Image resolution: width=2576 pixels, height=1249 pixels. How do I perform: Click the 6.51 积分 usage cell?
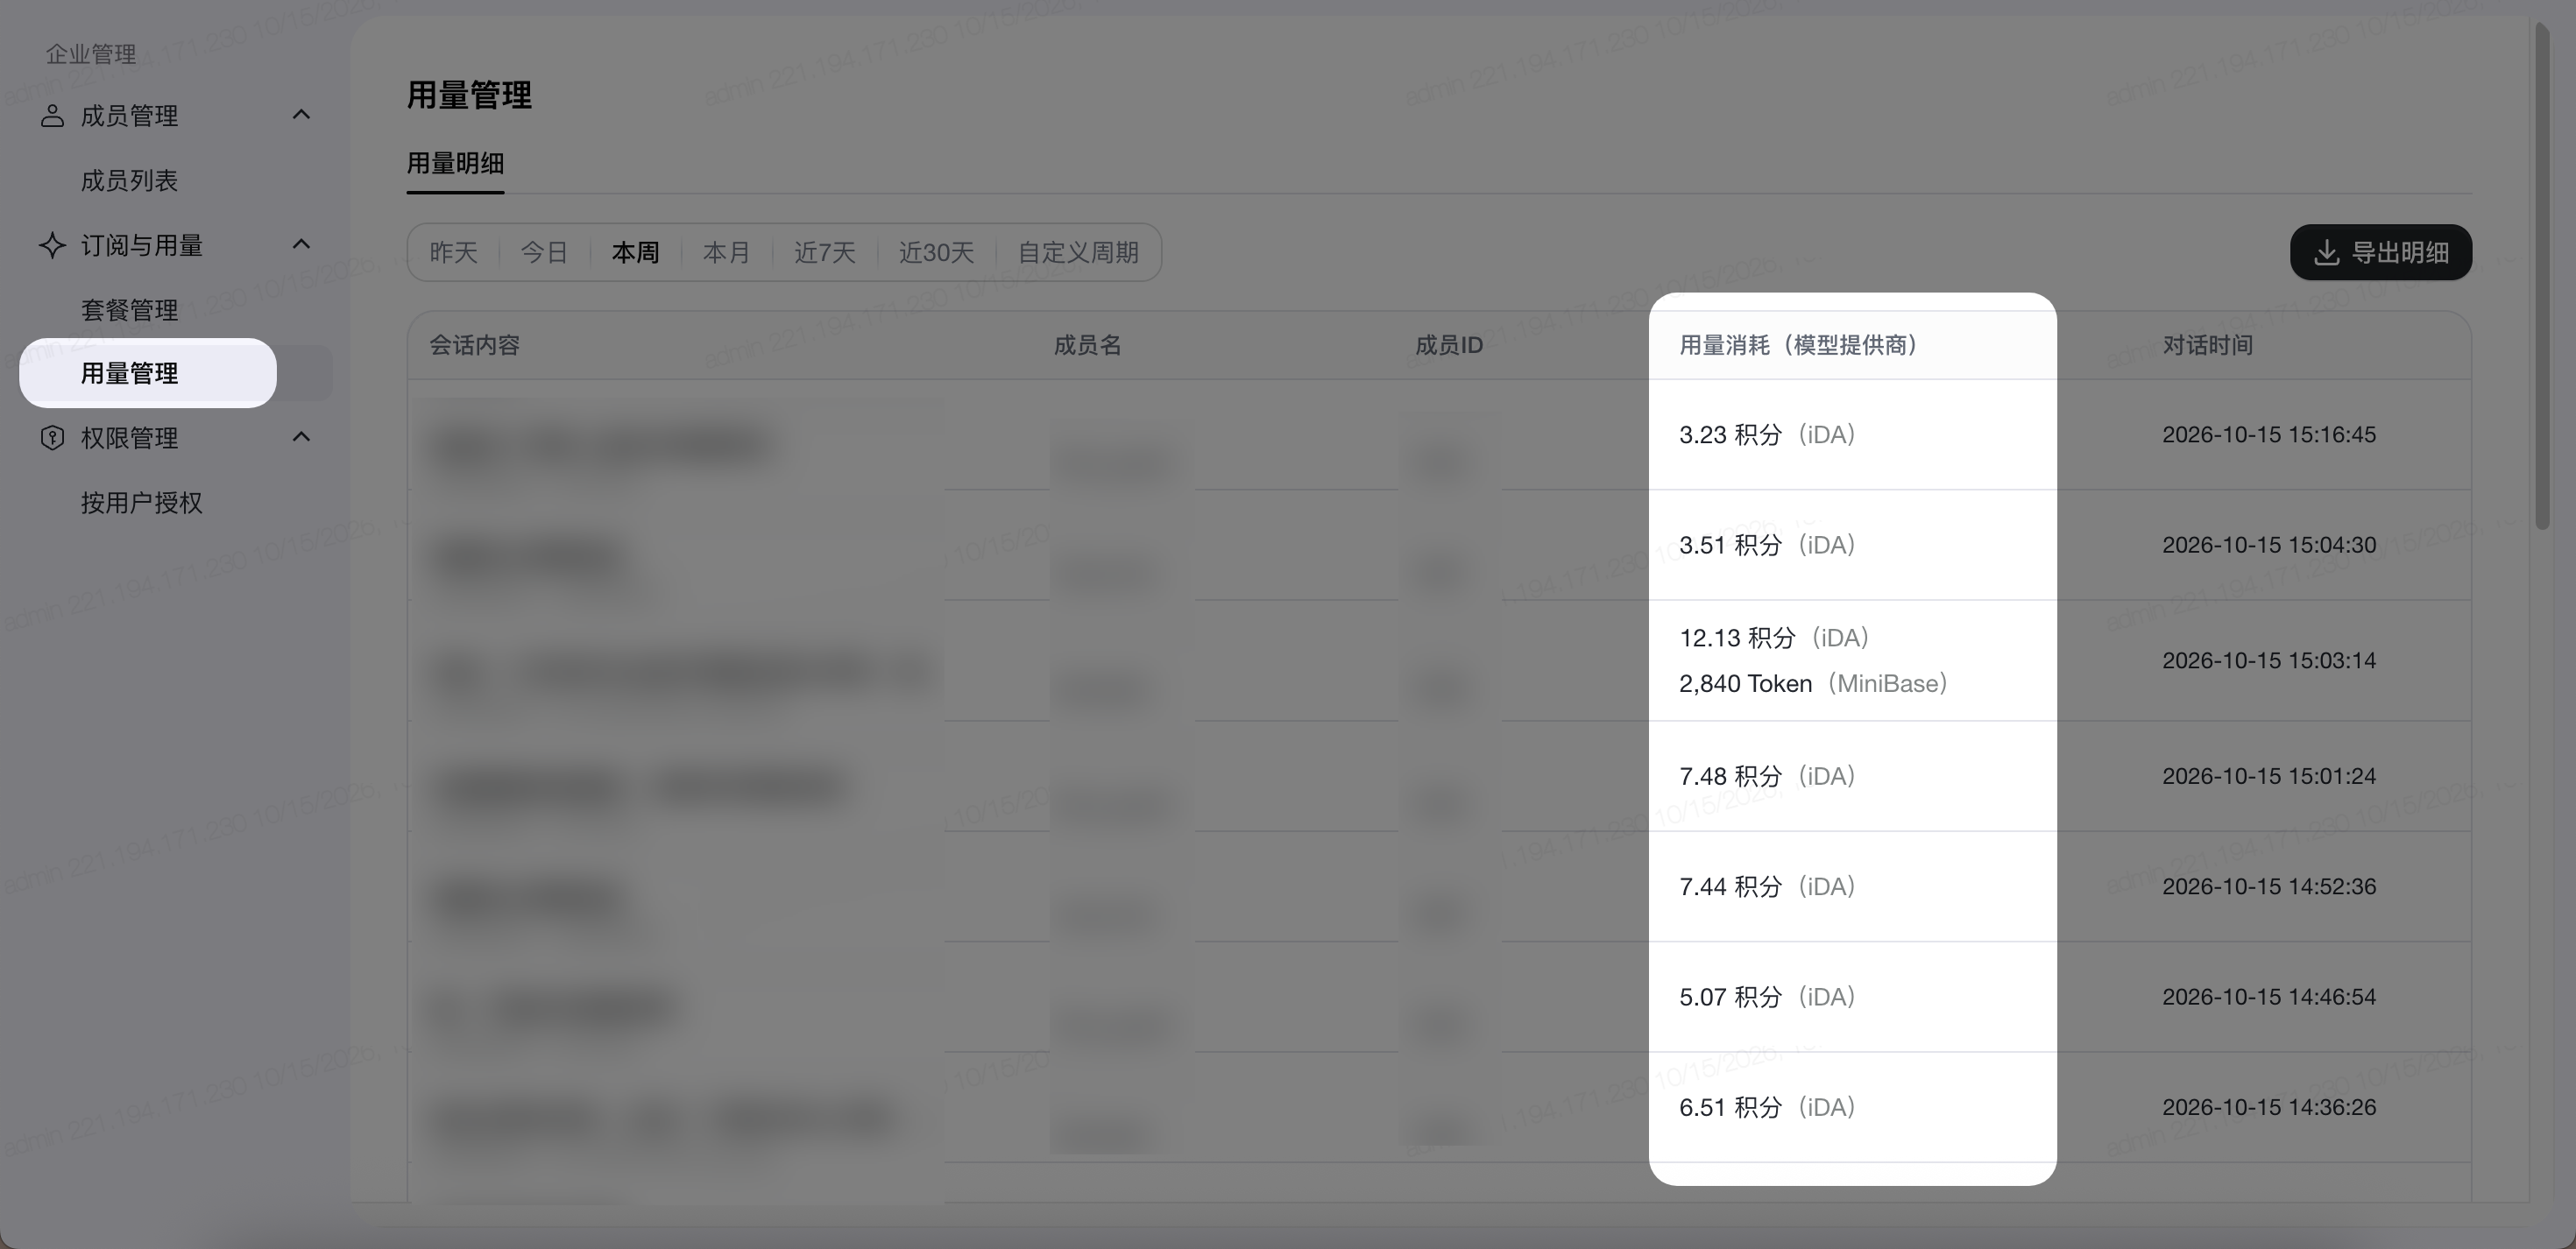[1766, 1107]
